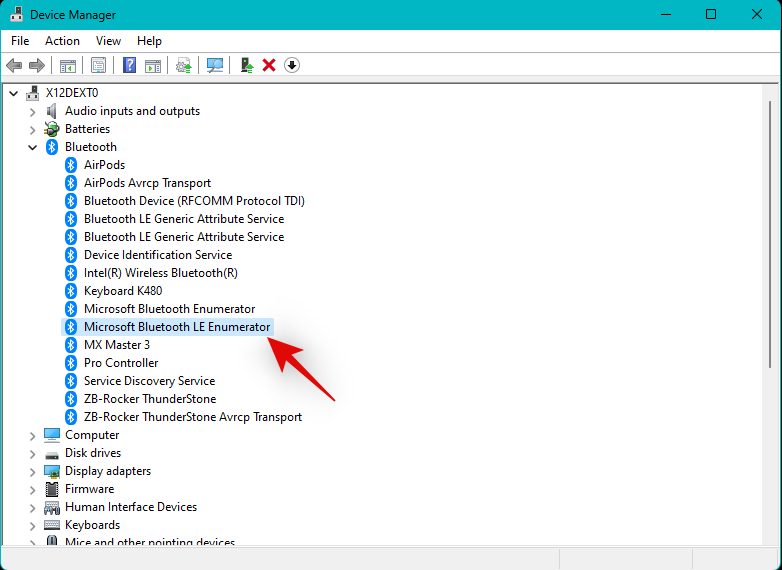Click the keyboard icon next to Keyboards
Screen dimensions: 782x570
(52, 525)
